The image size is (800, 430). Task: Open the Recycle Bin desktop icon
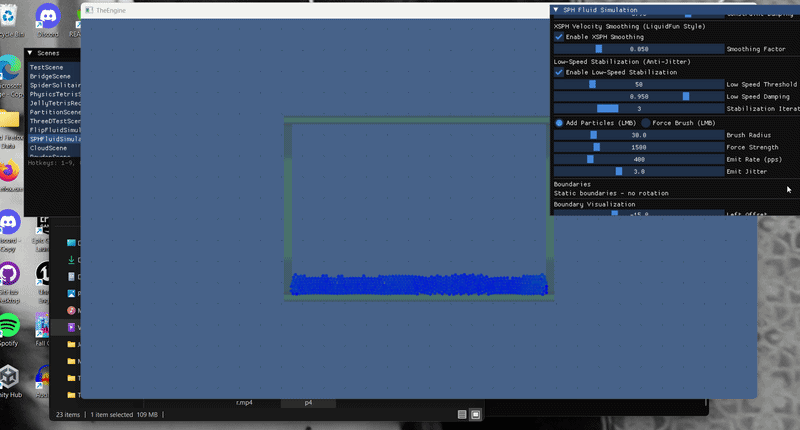pyautogui.click(x=9, y=18)
